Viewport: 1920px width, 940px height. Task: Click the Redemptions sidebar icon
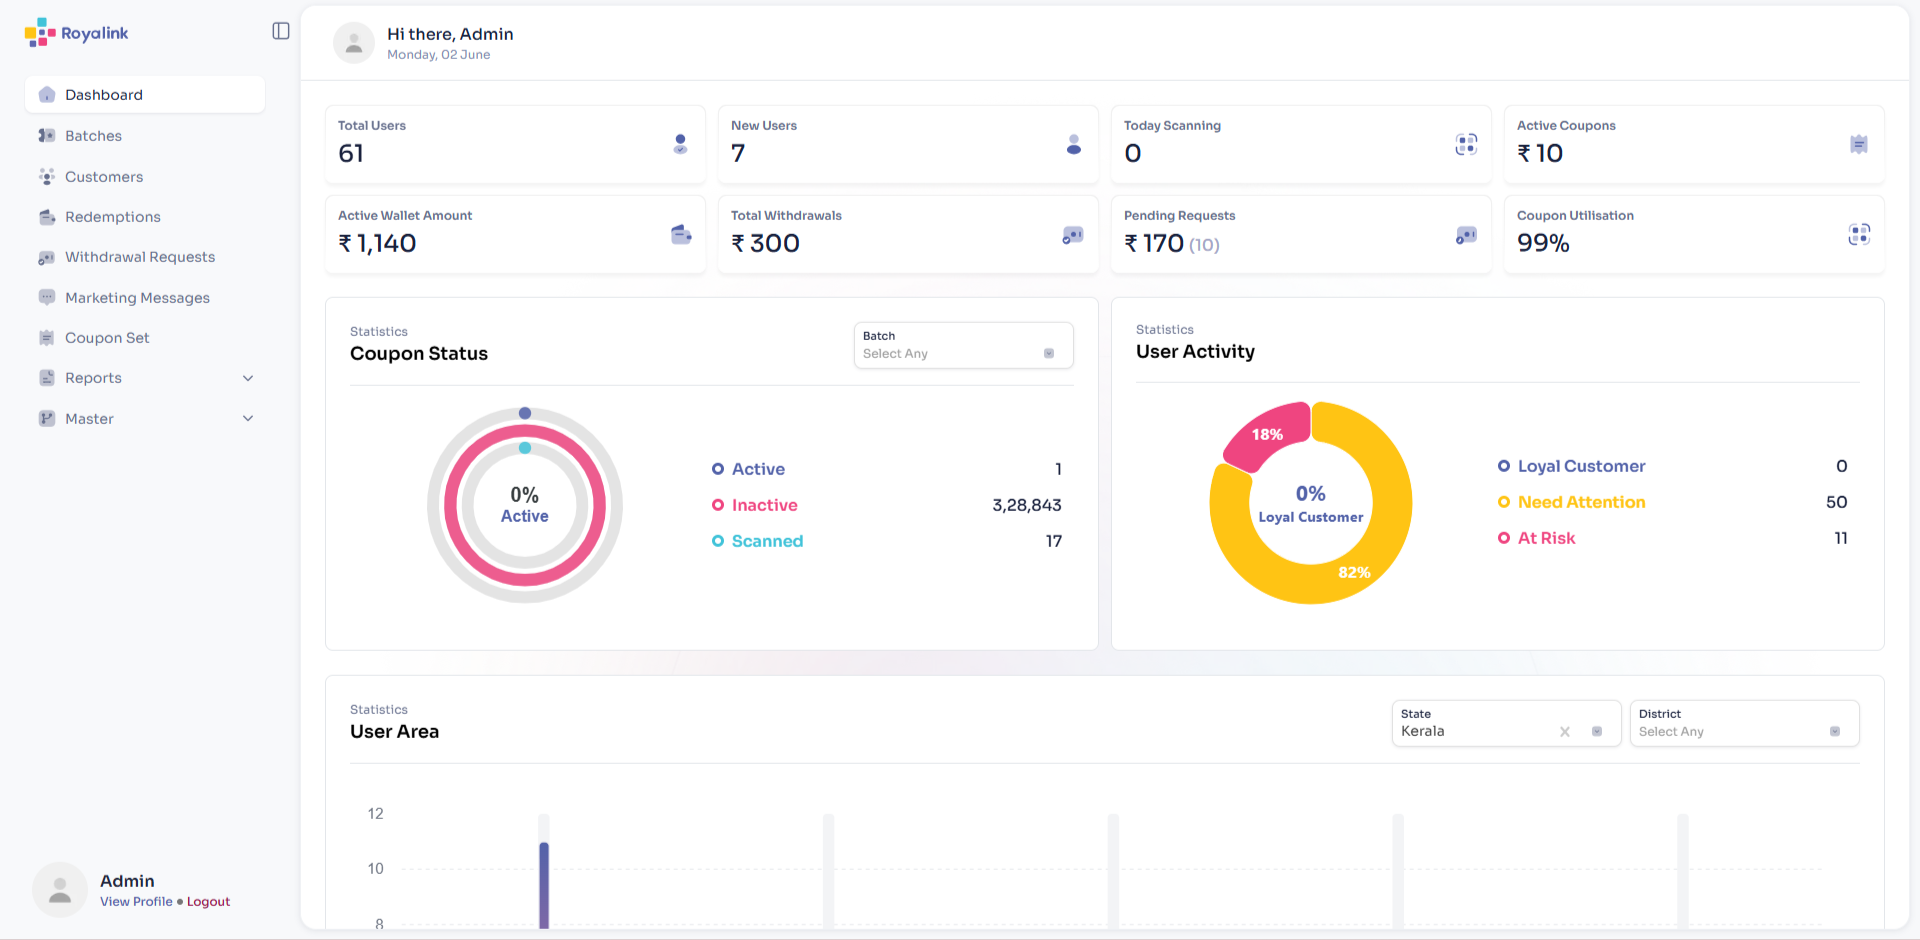click(47, 217)
